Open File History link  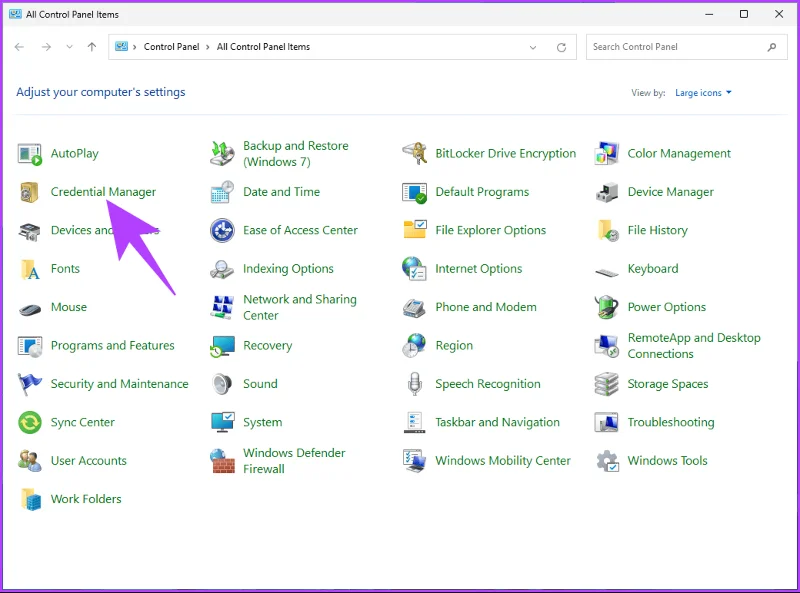coord(658,231)
